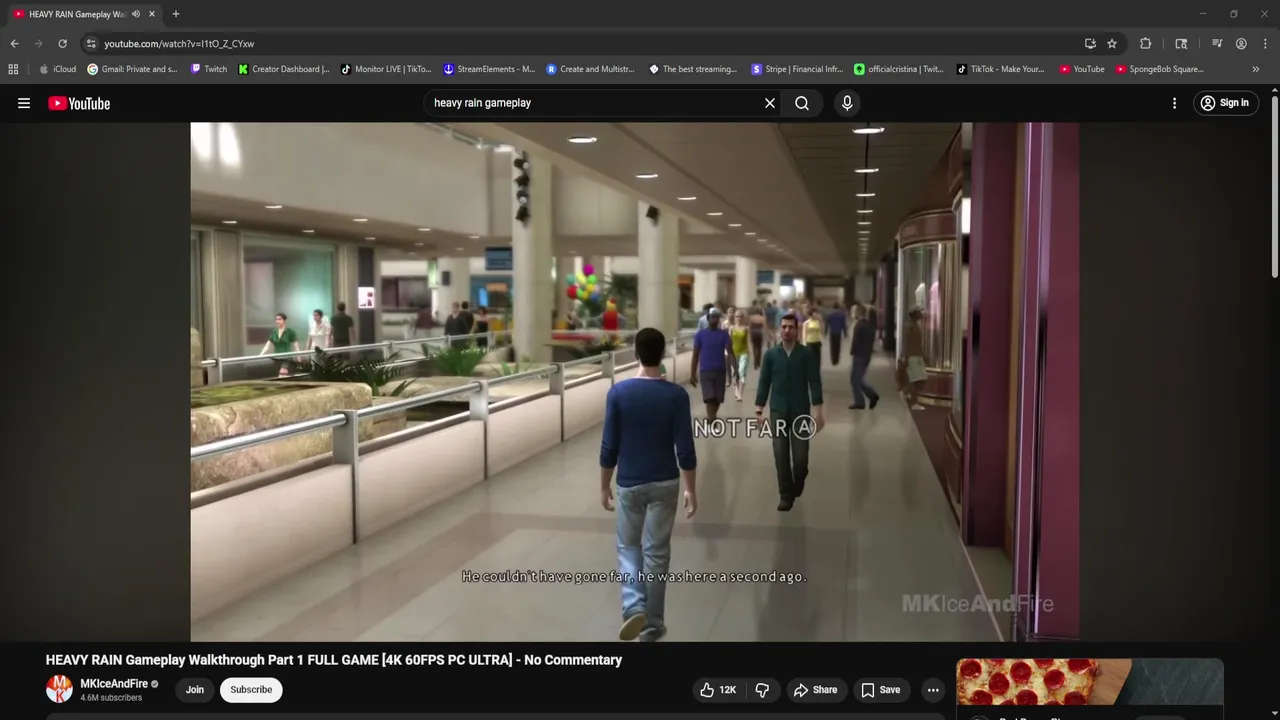This screenshot has height=720, width=1280.
Task: Go forward in the browser
Action: pyautogui.click(x=38, y=44)
